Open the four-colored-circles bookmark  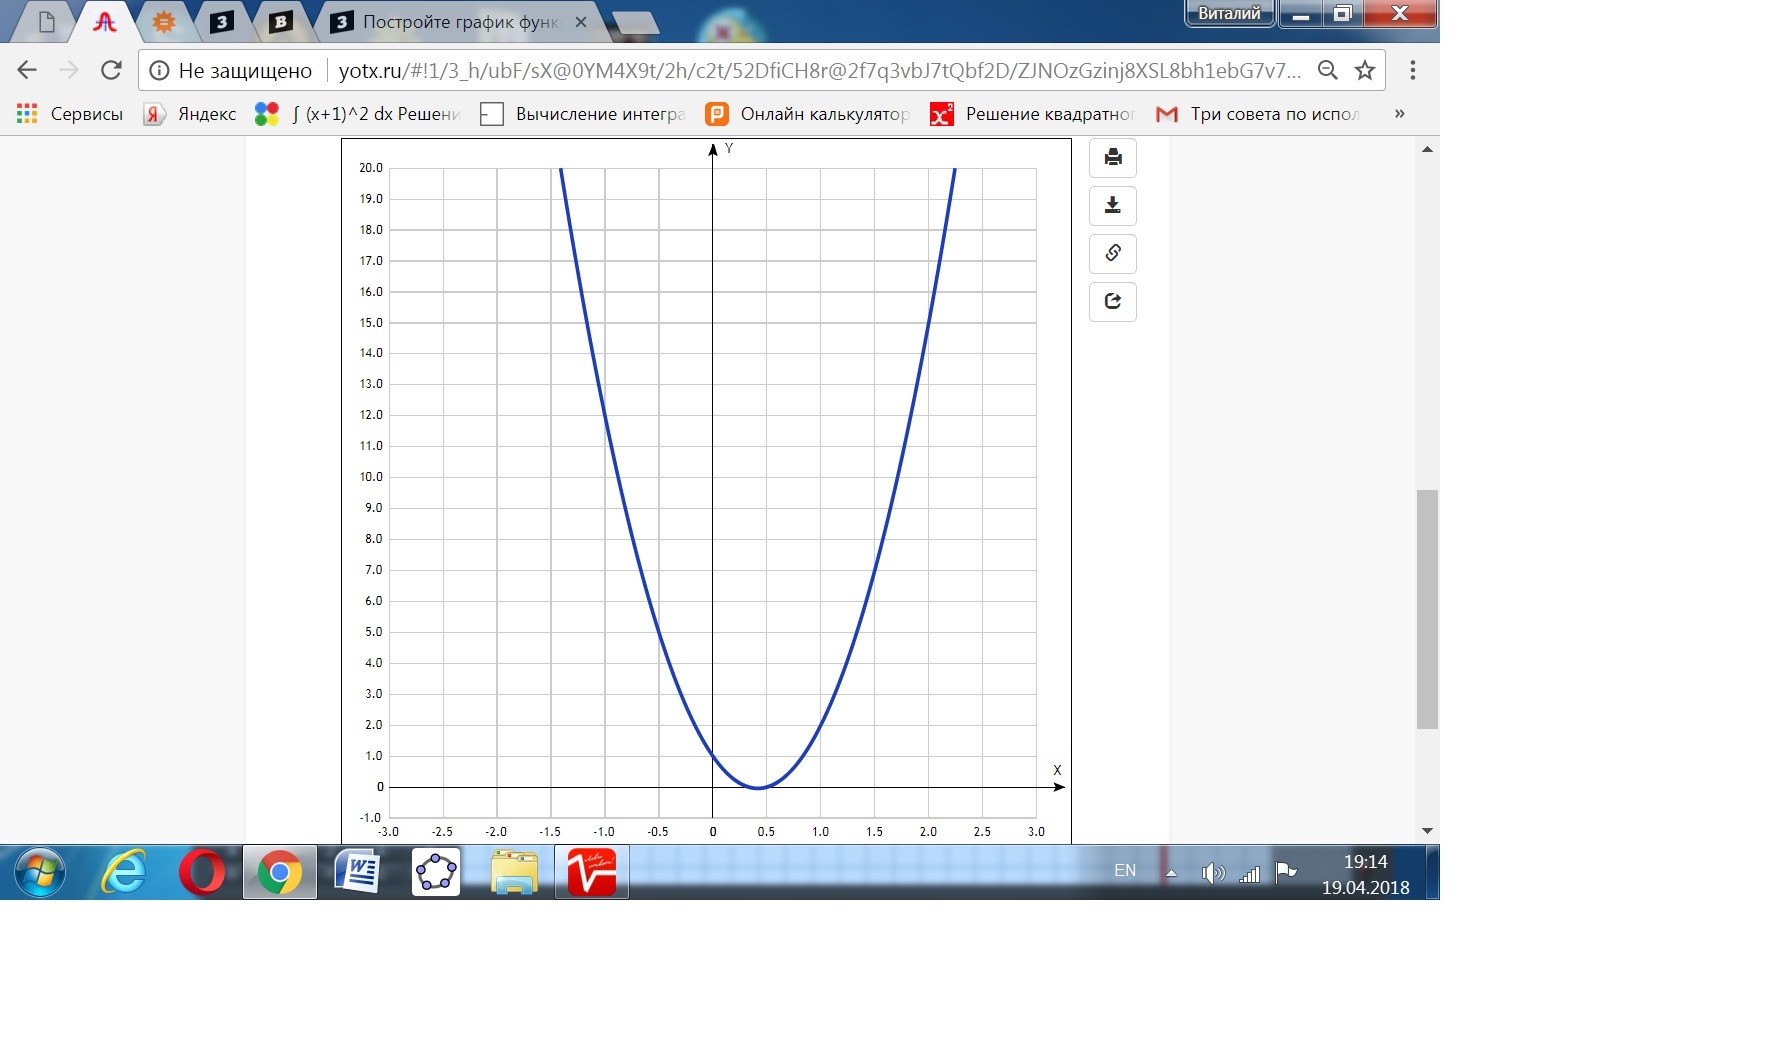pyautogui.click(x=267, y=114)
